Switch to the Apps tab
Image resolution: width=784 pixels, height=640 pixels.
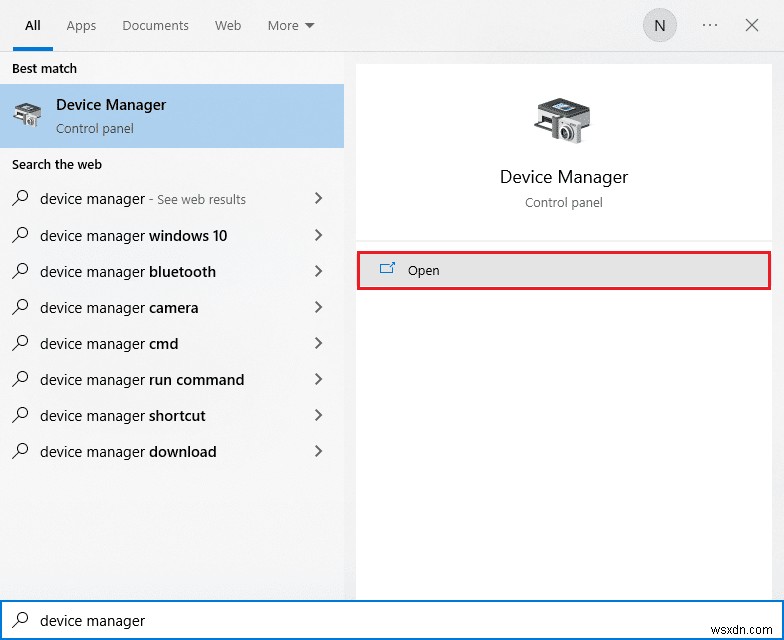[x=81, y=26]
